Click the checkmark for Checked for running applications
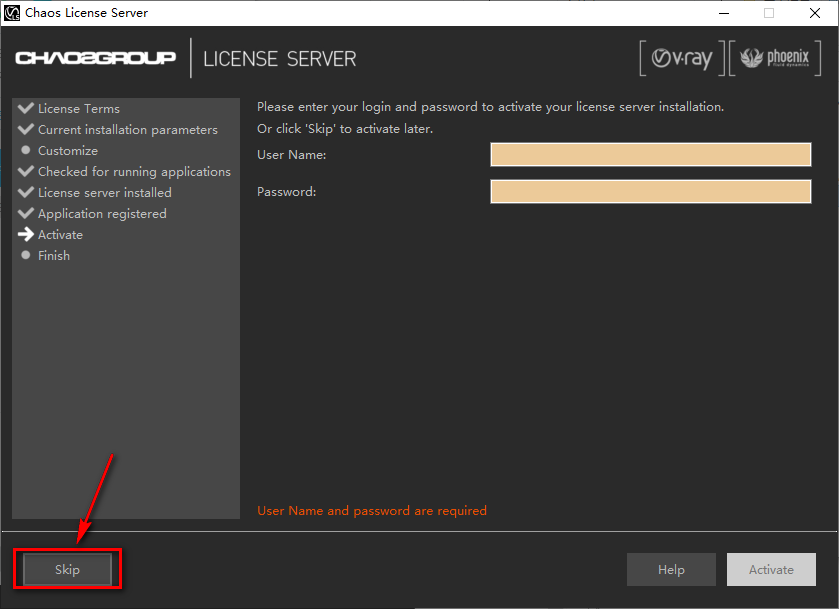The width and height of the screenshot is (839, 609). [x=24, y=171]
